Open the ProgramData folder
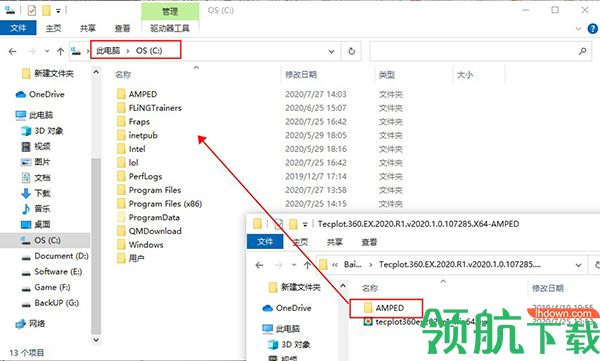This screenshot has width=600, height=361. (148, 217)
